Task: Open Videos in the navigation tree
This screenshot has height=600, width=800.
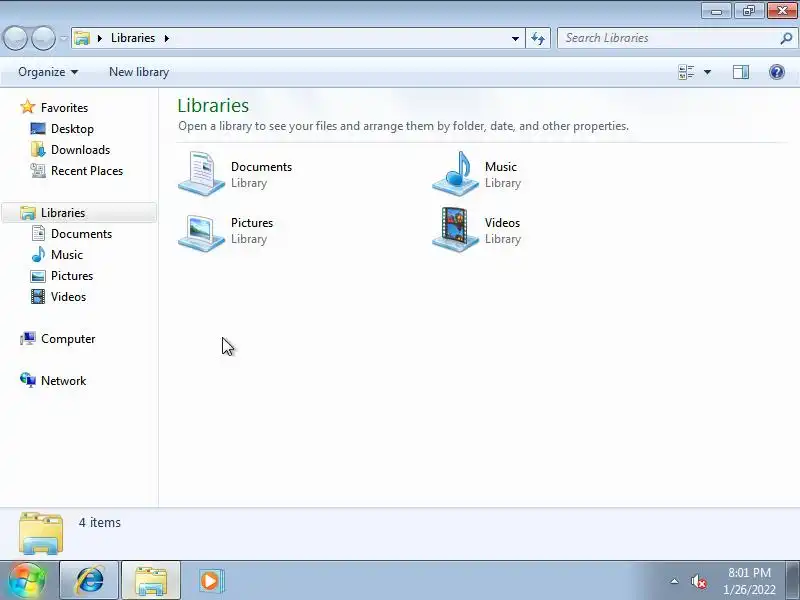Action: click(68, 296)
